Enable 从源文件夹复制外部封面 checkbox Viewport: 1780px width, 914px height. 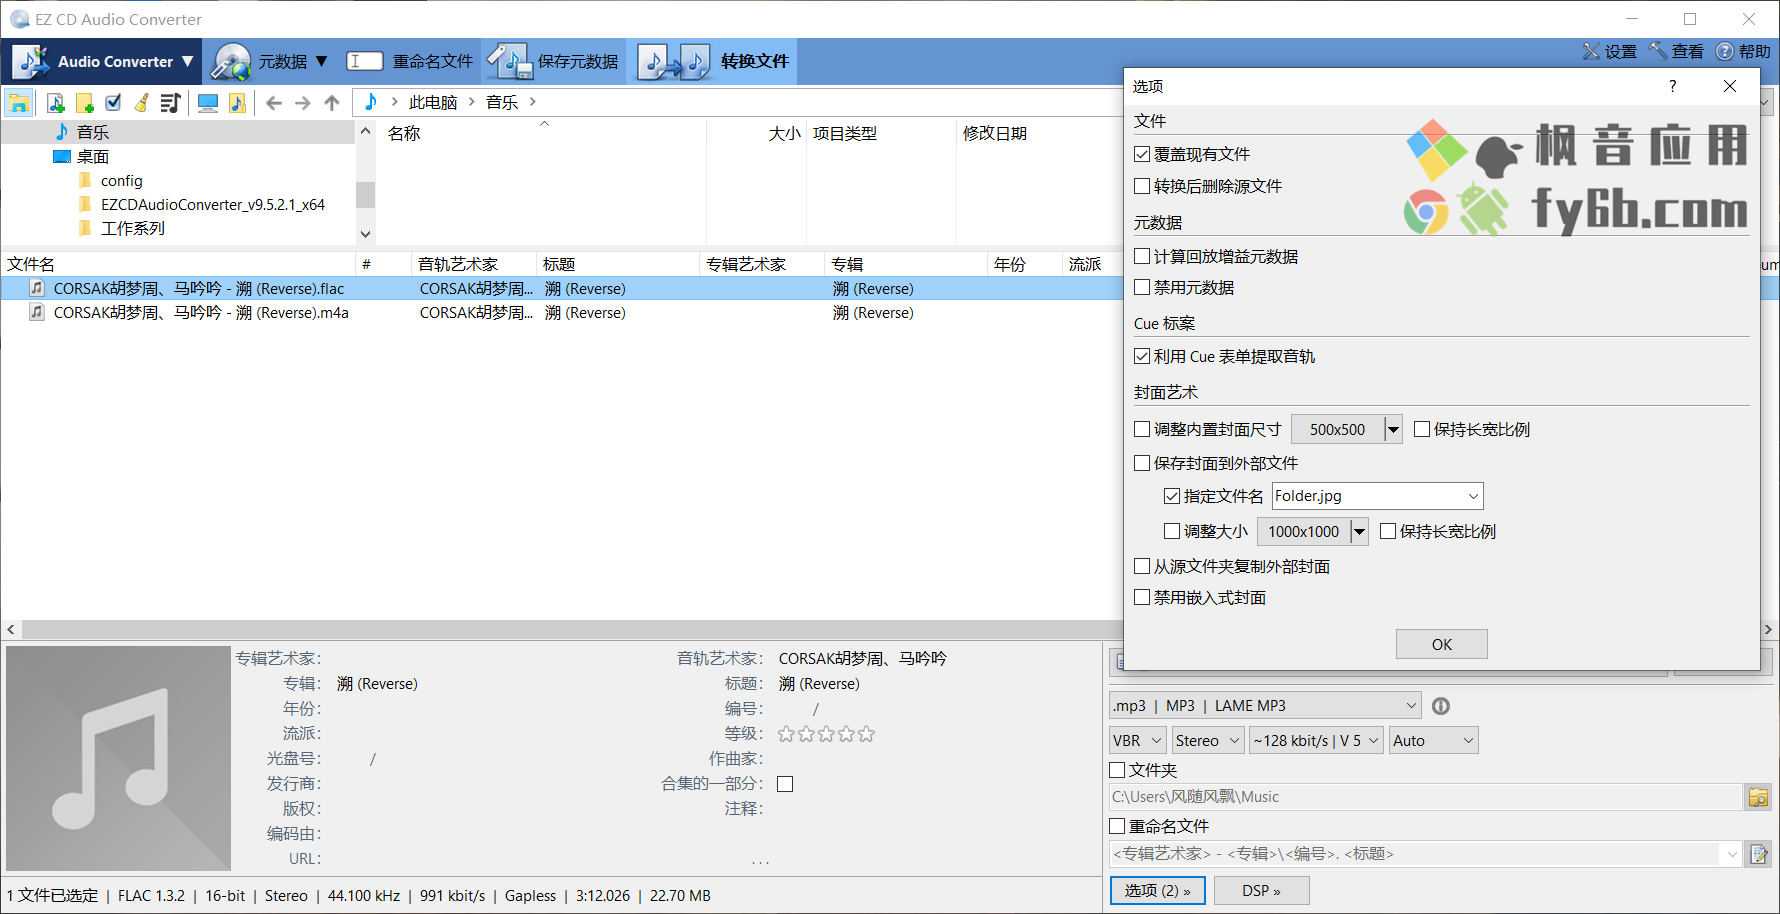(x=1142, y=566)
